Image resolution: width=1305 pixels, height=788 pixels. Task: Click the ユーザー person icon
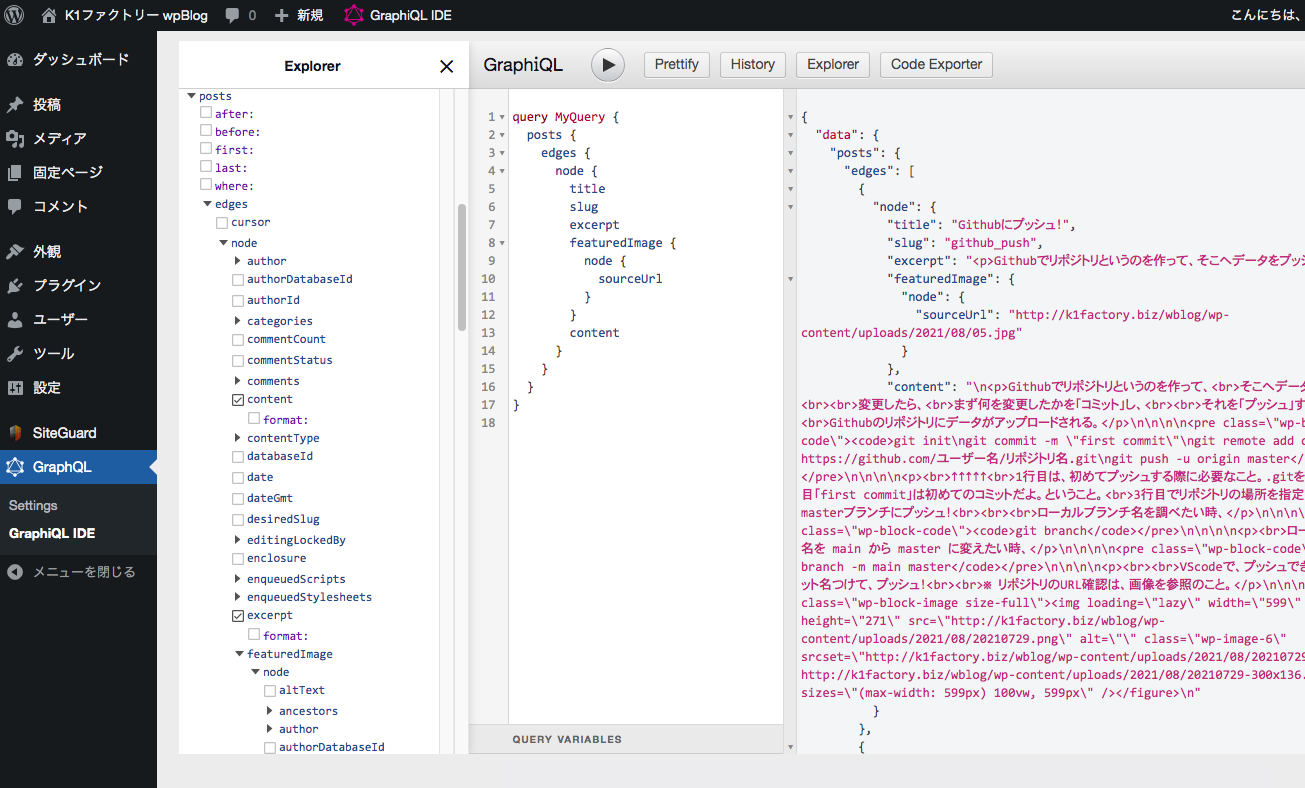(15, 320)
